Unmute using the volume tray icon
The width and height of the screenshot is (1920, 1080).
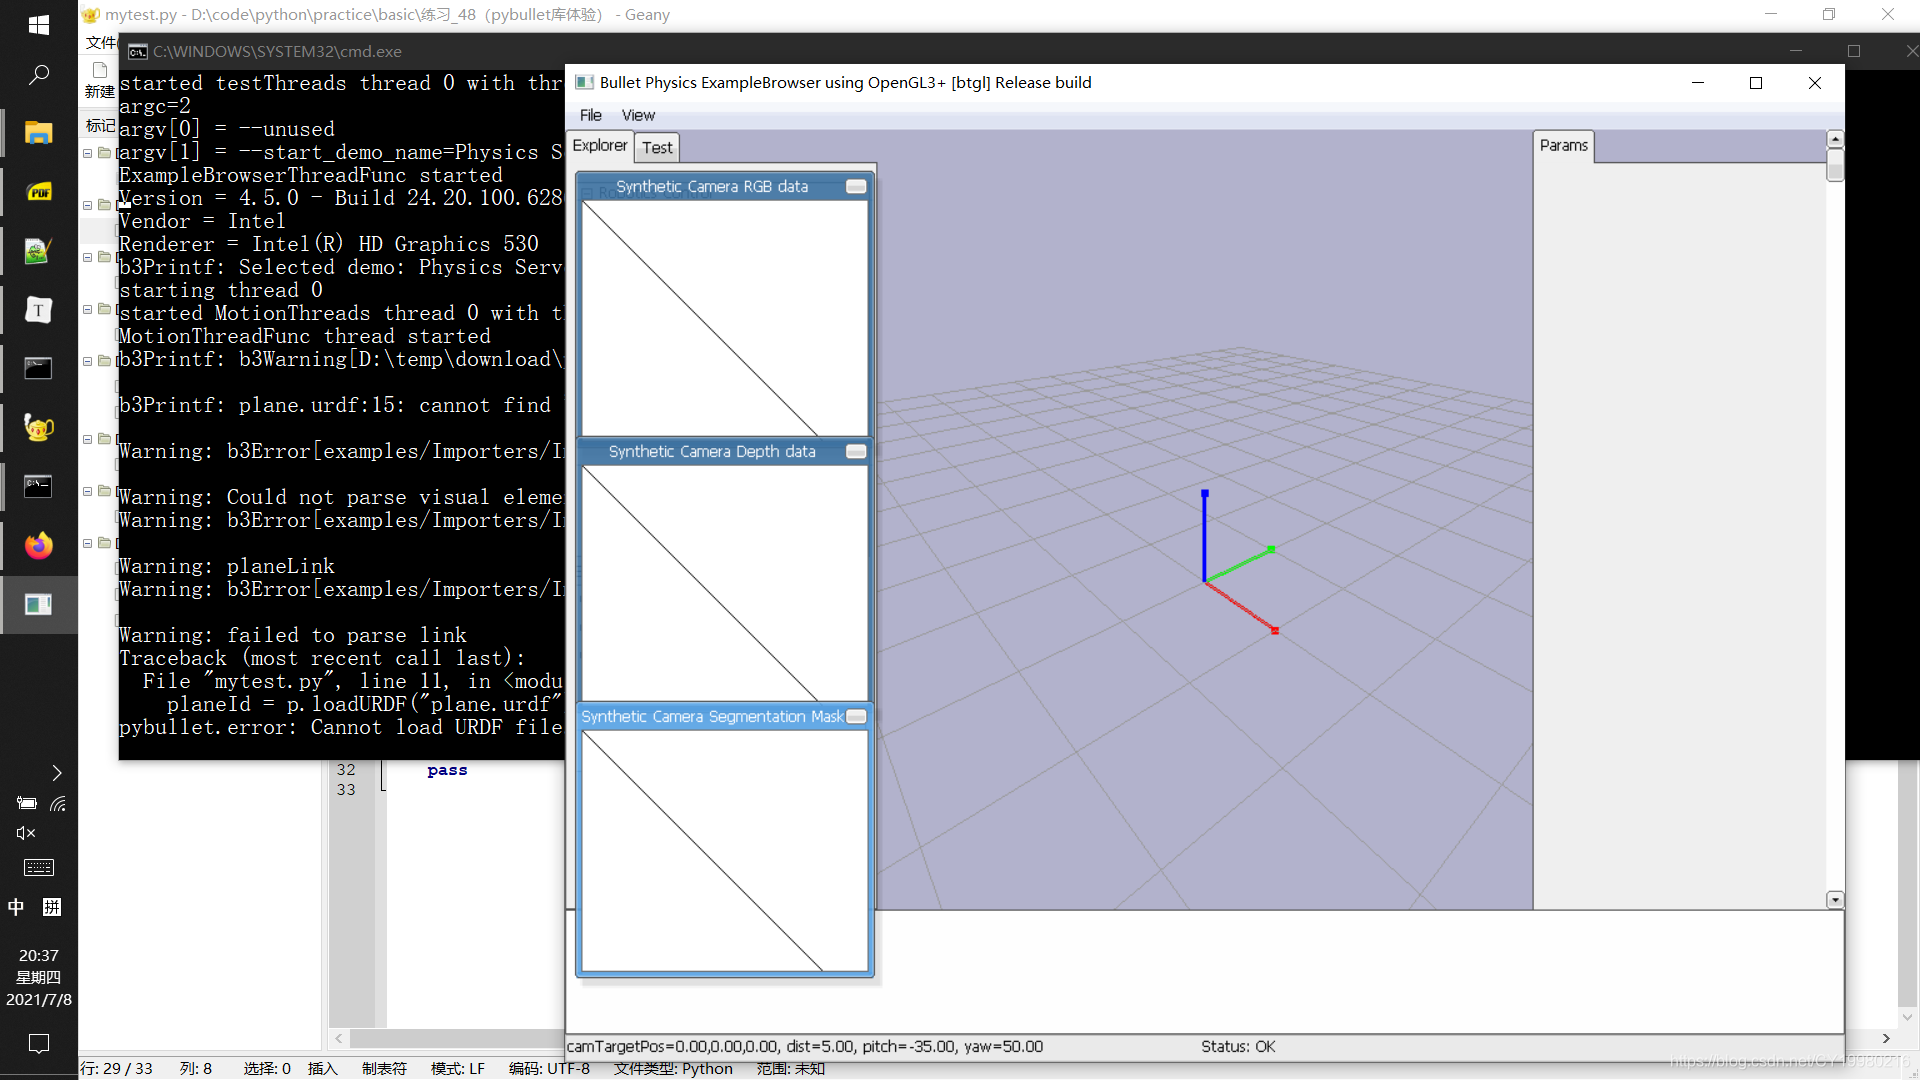point(26,833)
